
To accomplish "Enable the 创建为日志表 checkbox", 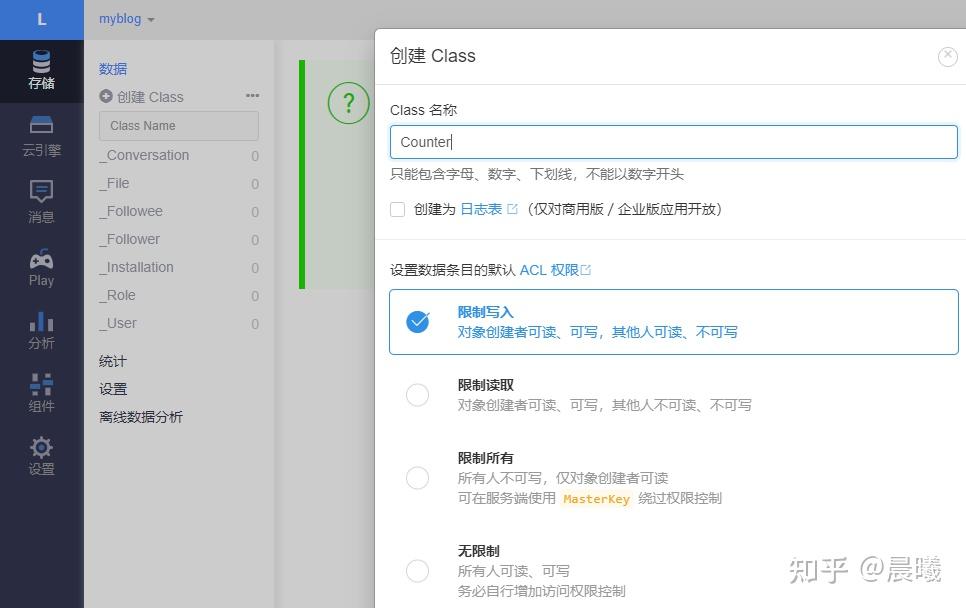I will [397, 209].
